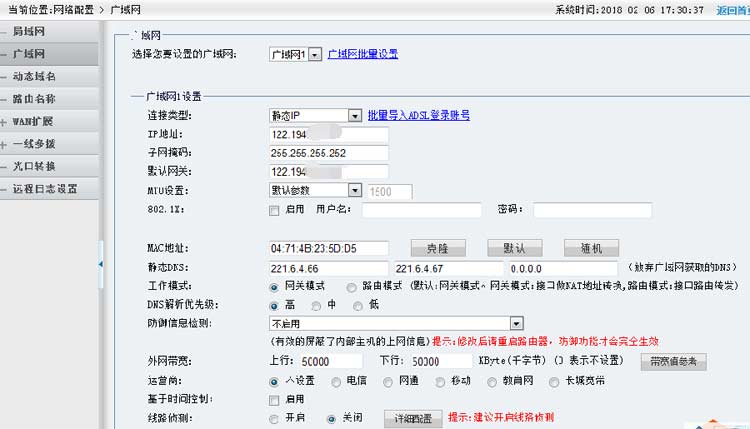Open the 防御信息检测 不启用 dropdown

(x=516, y=323)
